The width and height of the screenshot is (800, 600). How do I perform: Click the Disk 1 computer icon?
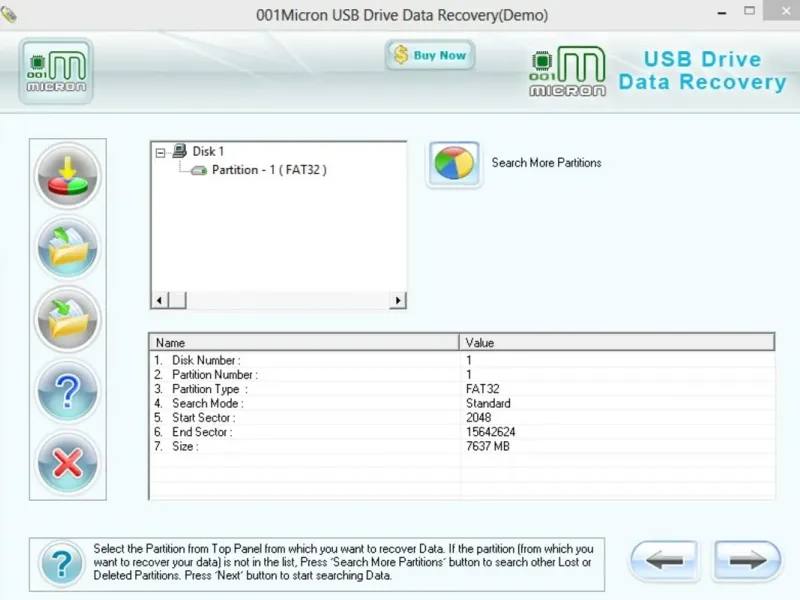click(180, 151)
